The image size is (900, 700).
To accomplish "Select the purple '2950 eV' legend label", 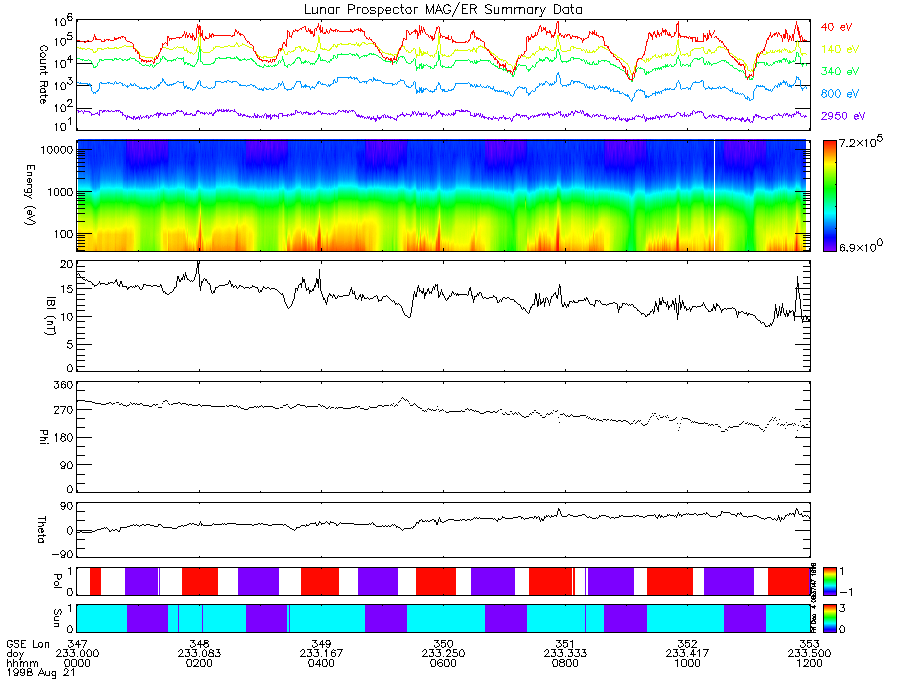I will [843, 116].
